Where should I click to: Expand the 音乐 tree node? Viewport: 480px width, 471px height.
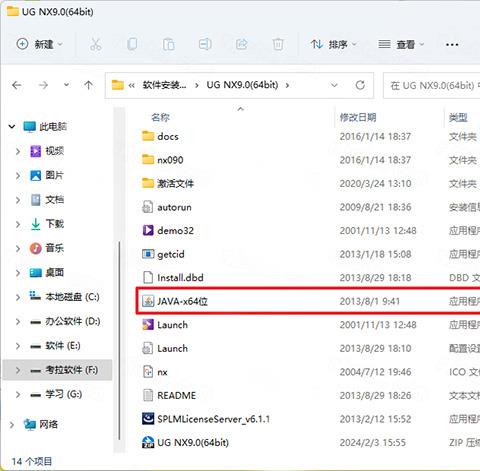(18, 248)
